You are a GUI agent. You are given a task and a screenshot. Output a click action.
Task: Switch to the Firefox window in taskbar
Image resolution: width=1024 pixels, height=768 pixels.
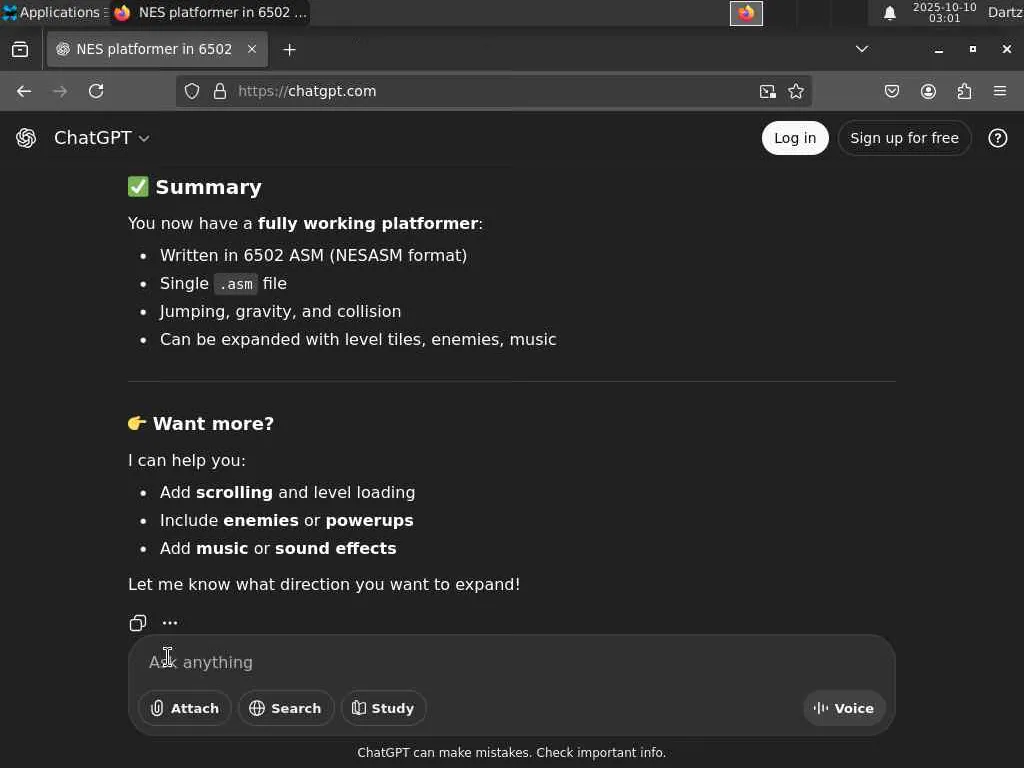pos(210,12)
